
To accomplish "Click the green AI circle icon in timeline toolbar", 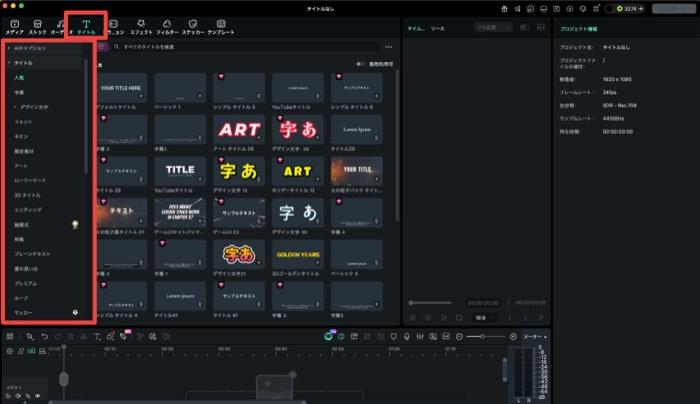I will pos(328,336).
